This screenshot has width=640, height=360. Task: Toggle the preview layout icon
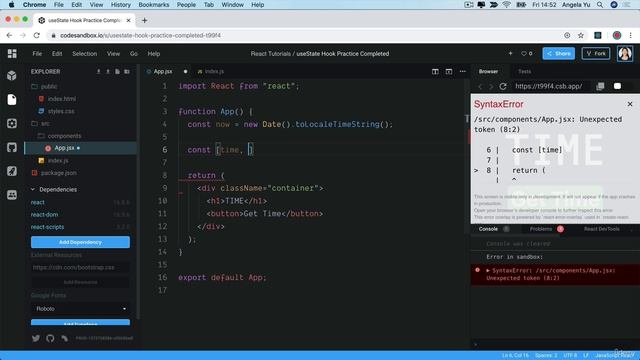point(449,71)
